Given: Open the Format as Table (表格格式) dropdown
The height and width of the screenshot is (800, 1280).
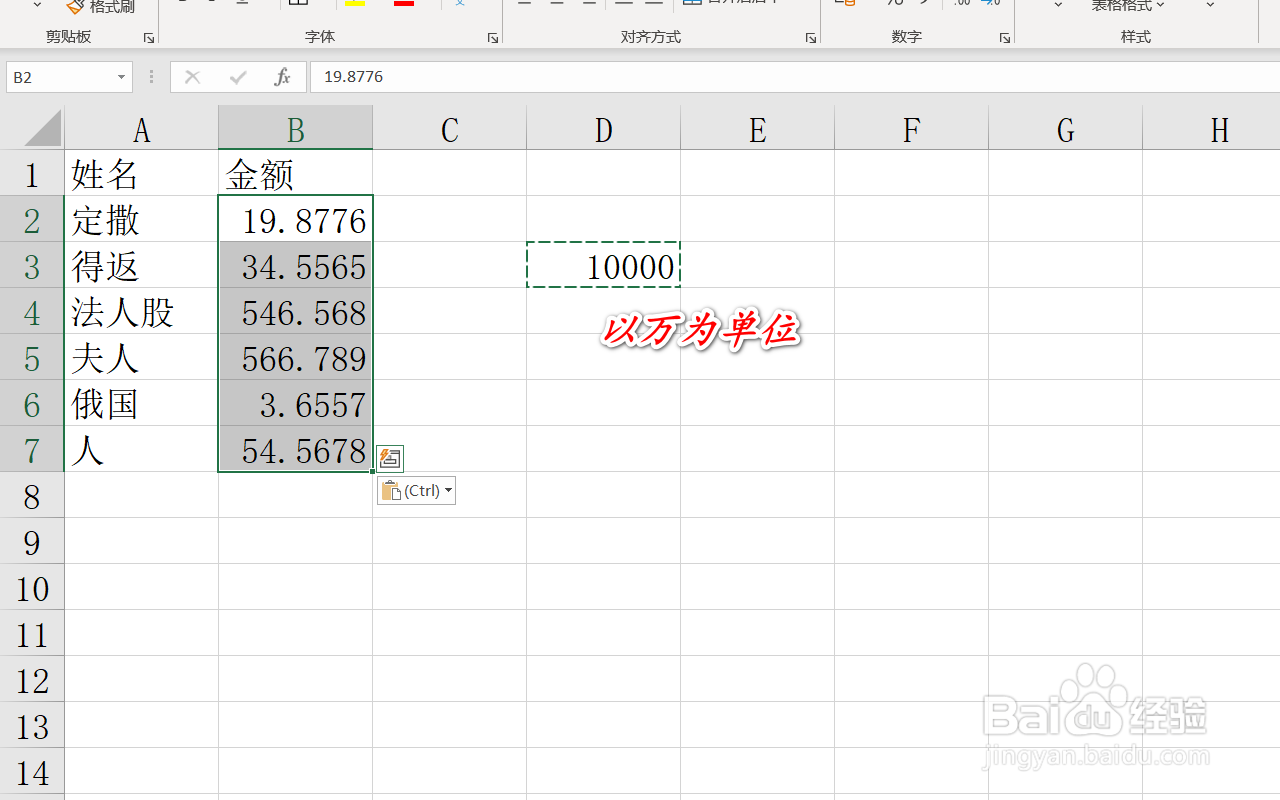Looking at the screenshot, I should [1128, 6].
